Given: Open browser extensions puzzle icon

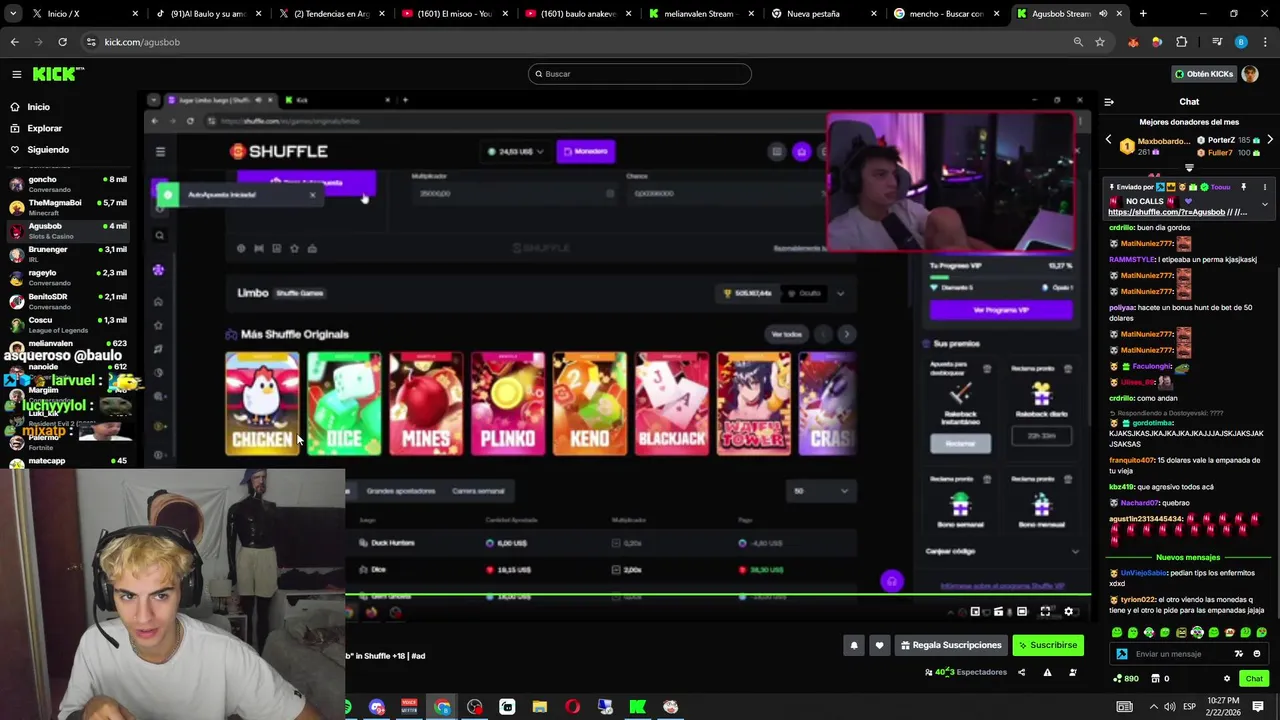Looking at the screenshot, I should pos(1181,42).
